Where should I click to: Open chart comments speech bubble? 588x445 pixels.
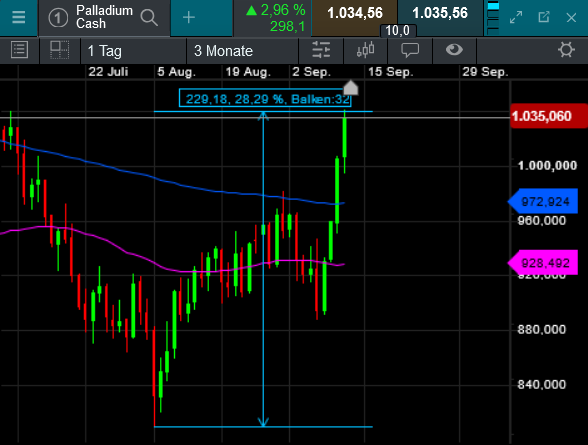[410, 50]
